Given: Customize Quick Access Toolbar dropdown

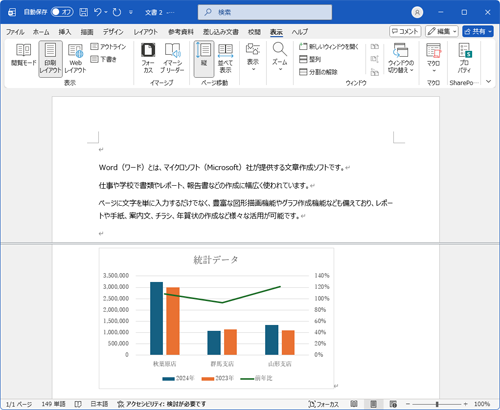Looking at the screenshot, I should coord(131,12).
